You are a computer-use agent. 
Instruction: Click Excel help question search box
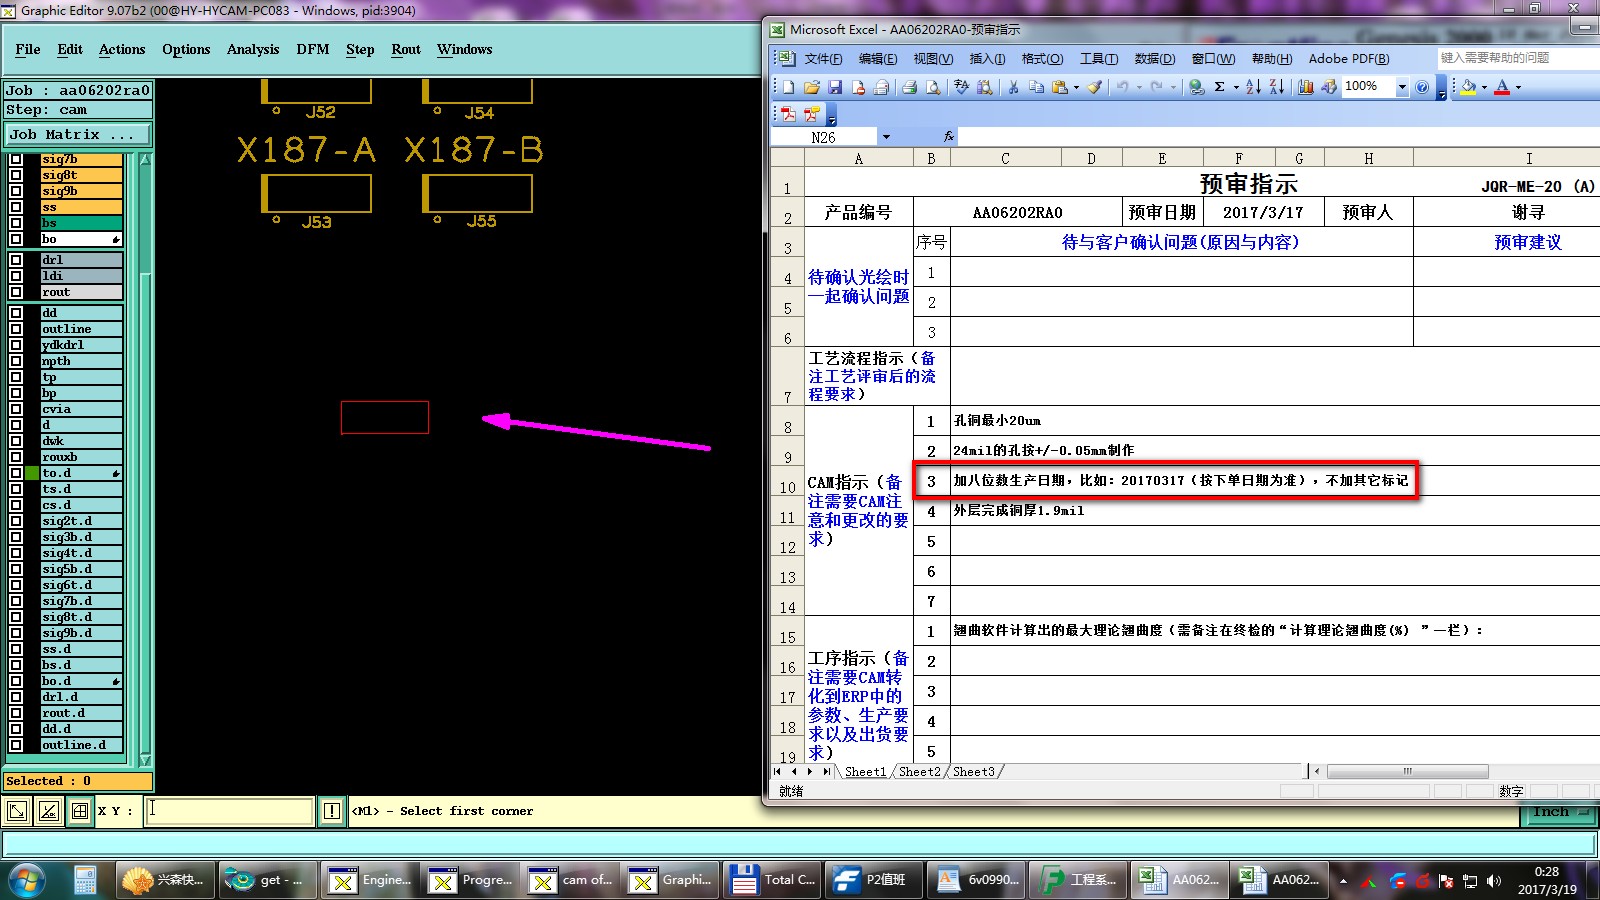pos(1518,58)
